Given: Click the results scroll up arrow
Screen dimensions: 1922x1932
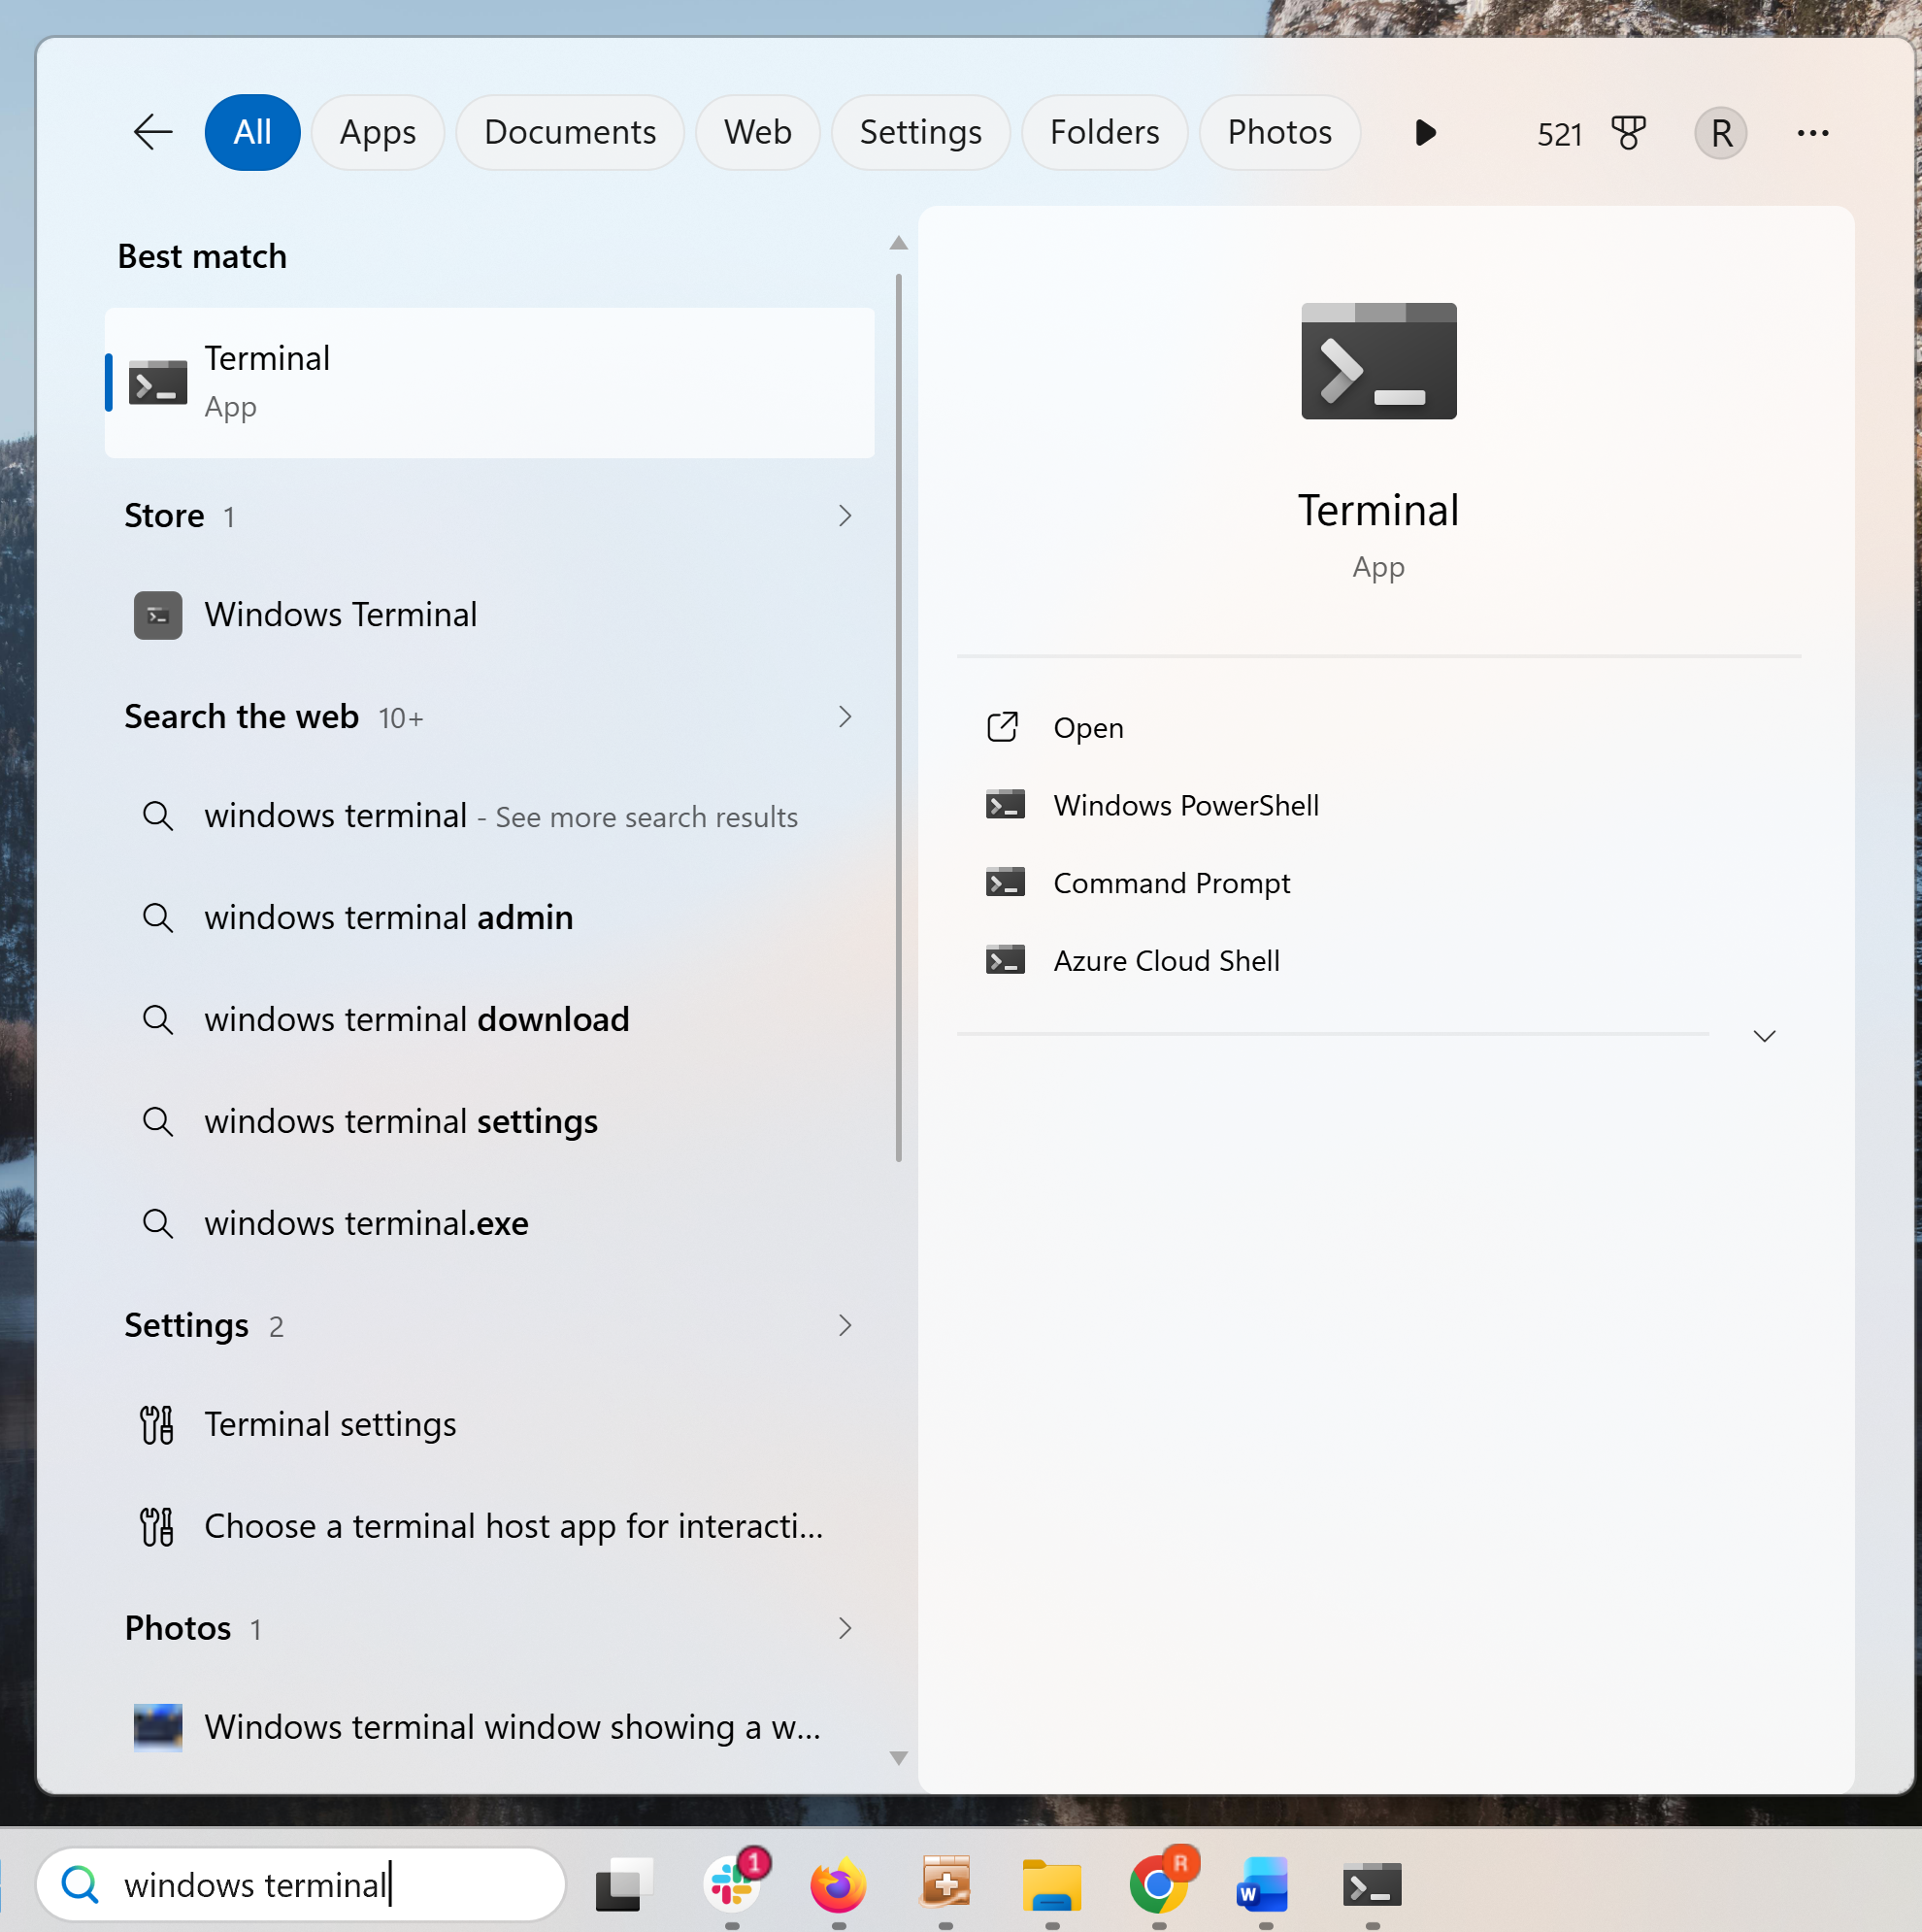Looking at the screenshot, I should coord(899,243).
